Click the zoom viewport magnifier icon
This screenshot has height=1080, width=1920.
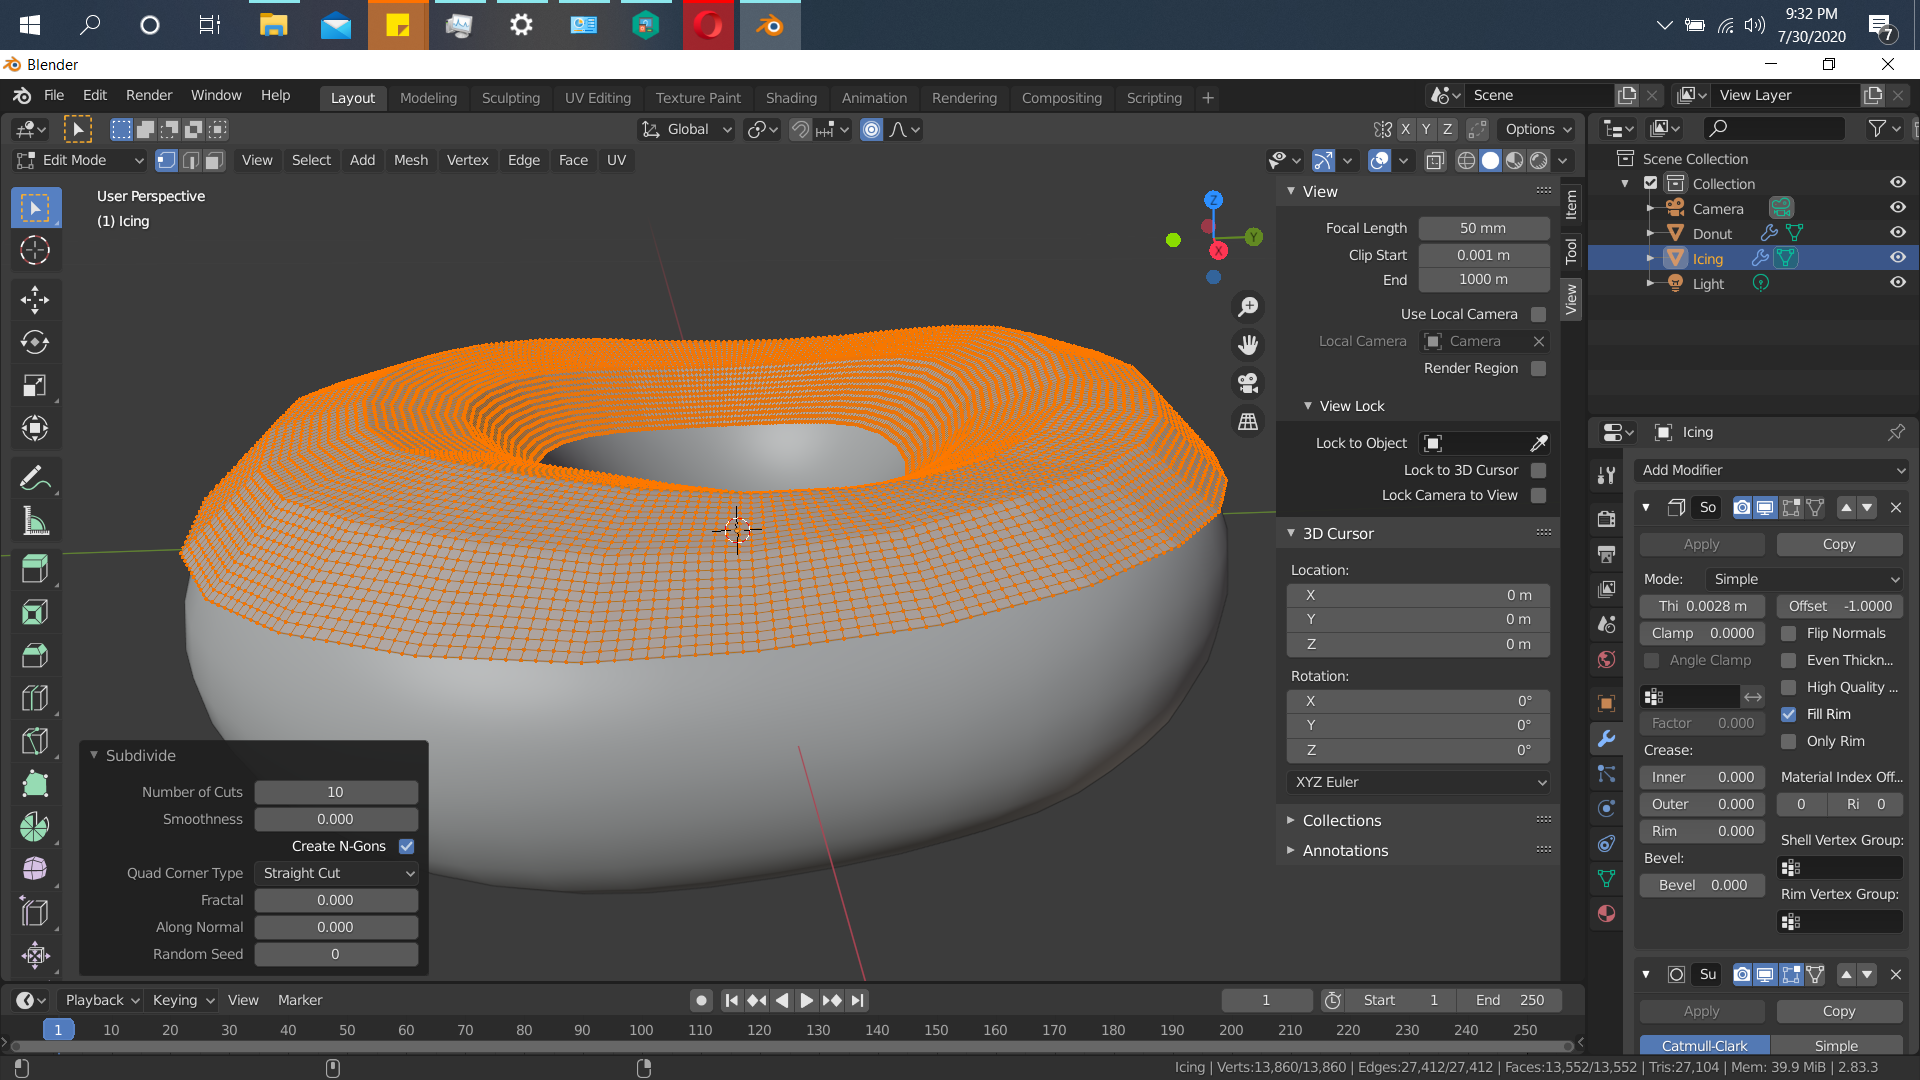coord(1248,307)
